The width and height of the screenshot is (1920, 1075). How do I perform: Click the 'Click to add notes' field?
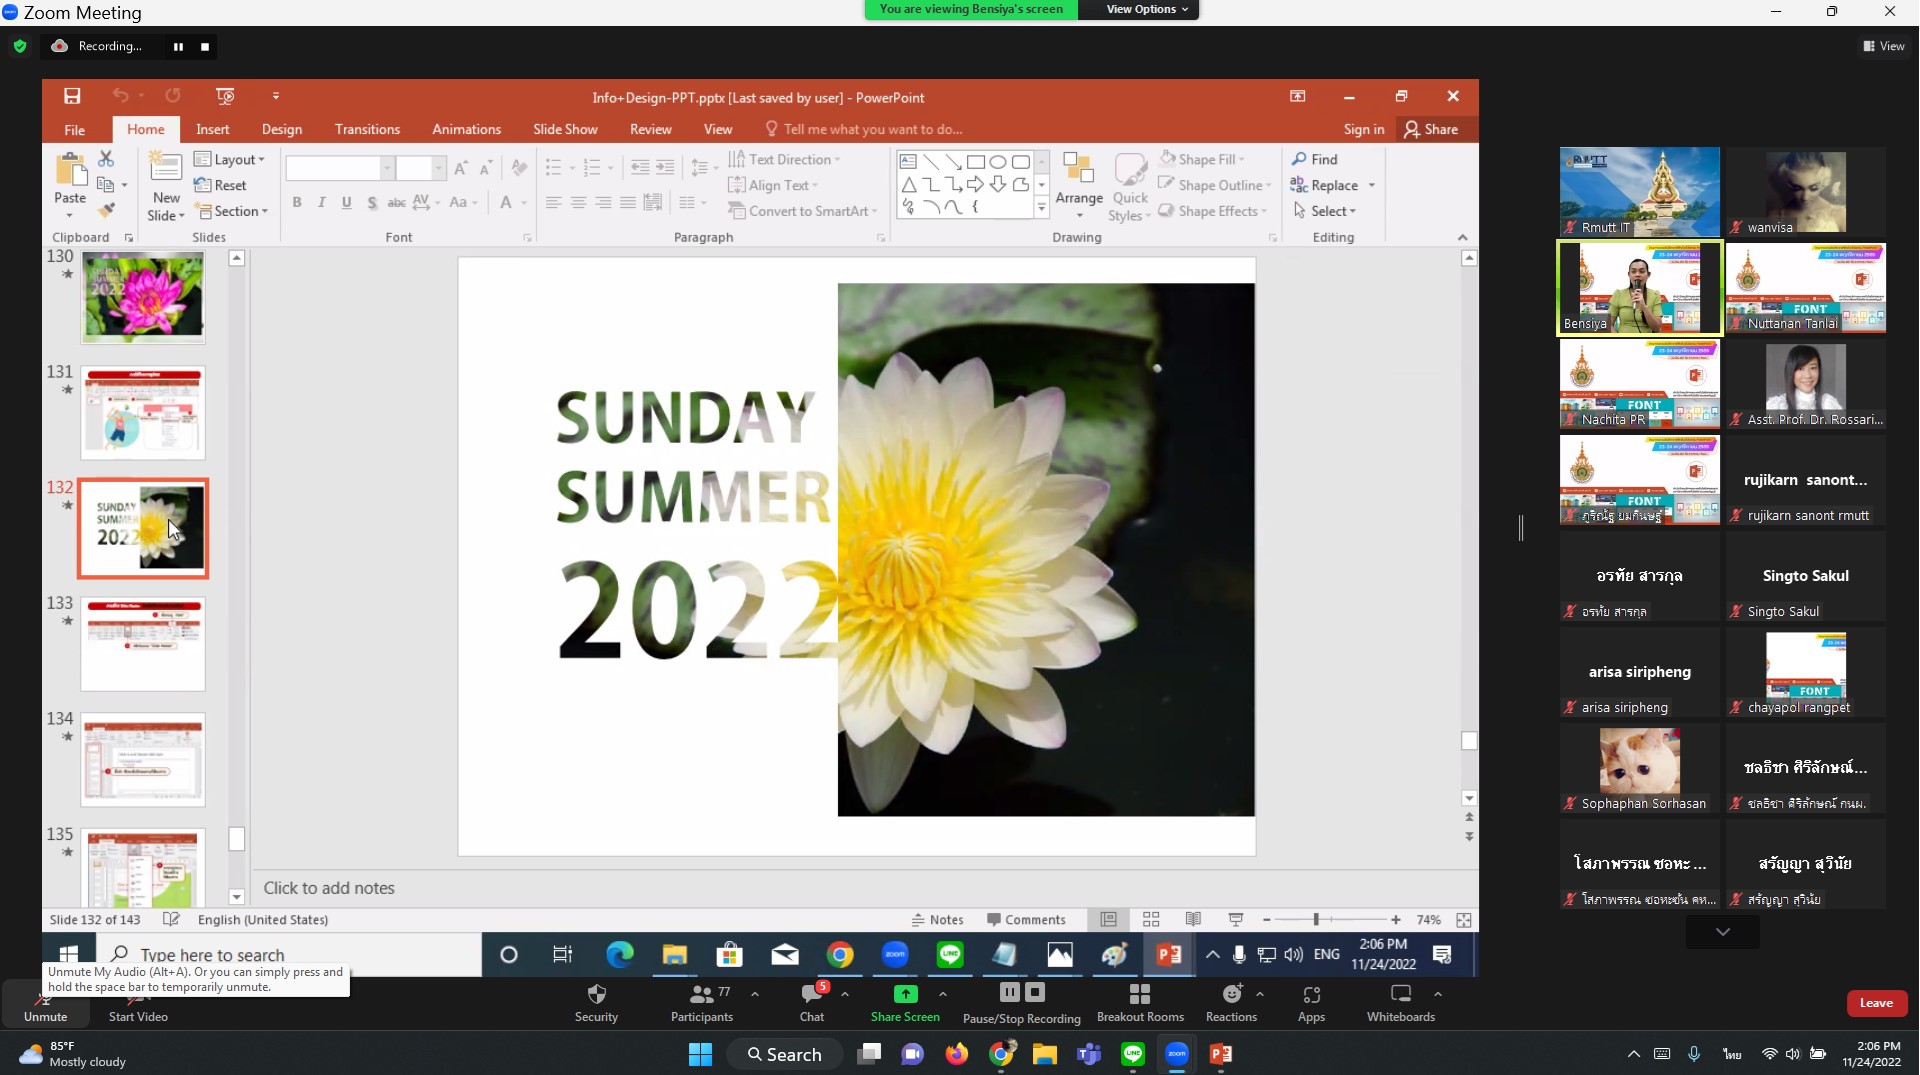click(865, 888)
